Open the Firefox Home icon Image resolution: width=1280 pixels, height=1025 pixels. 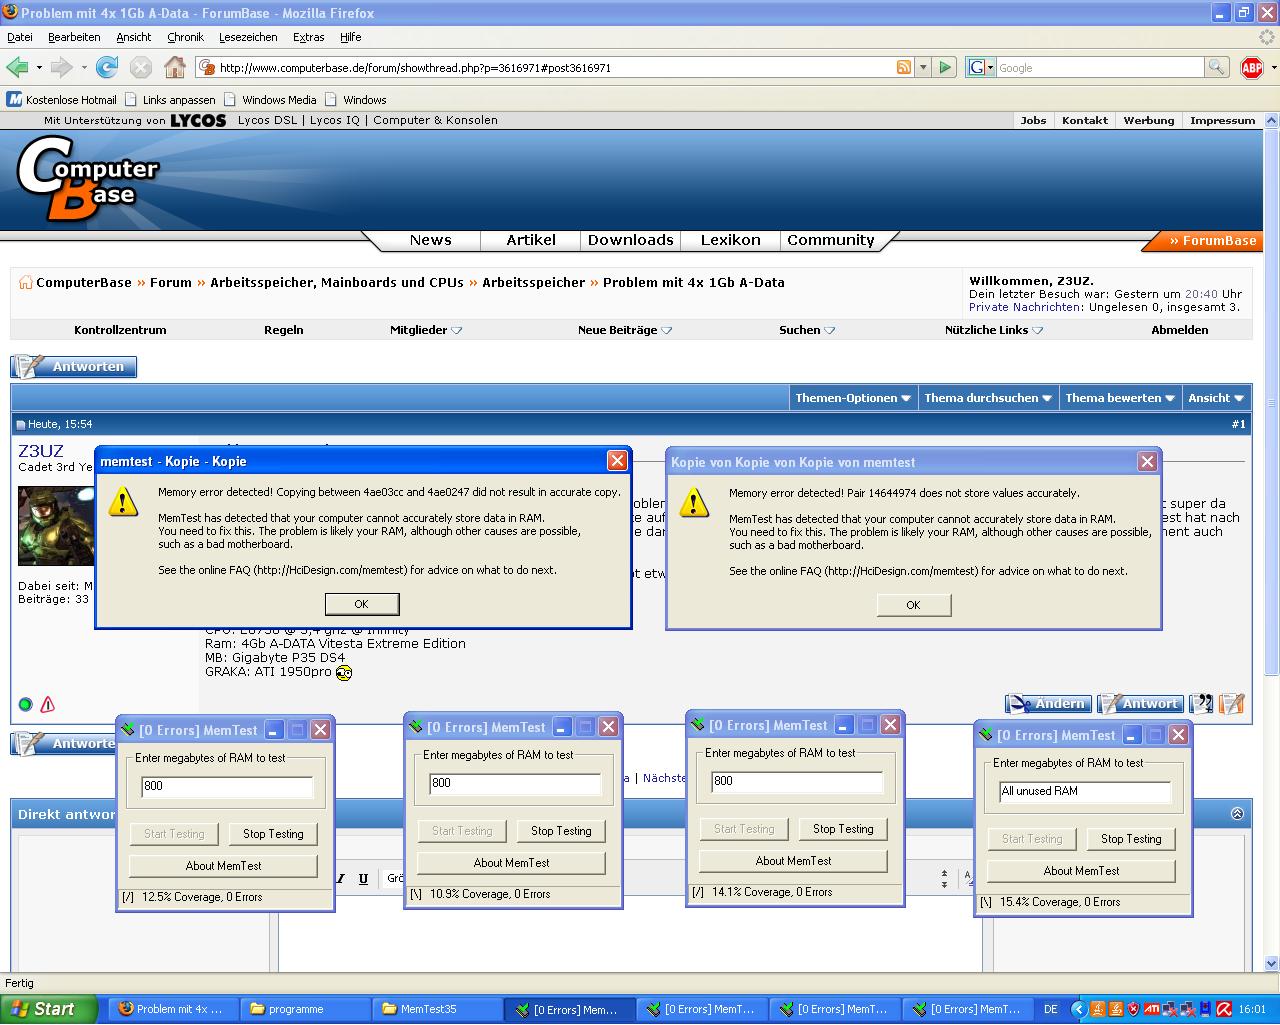175,67
